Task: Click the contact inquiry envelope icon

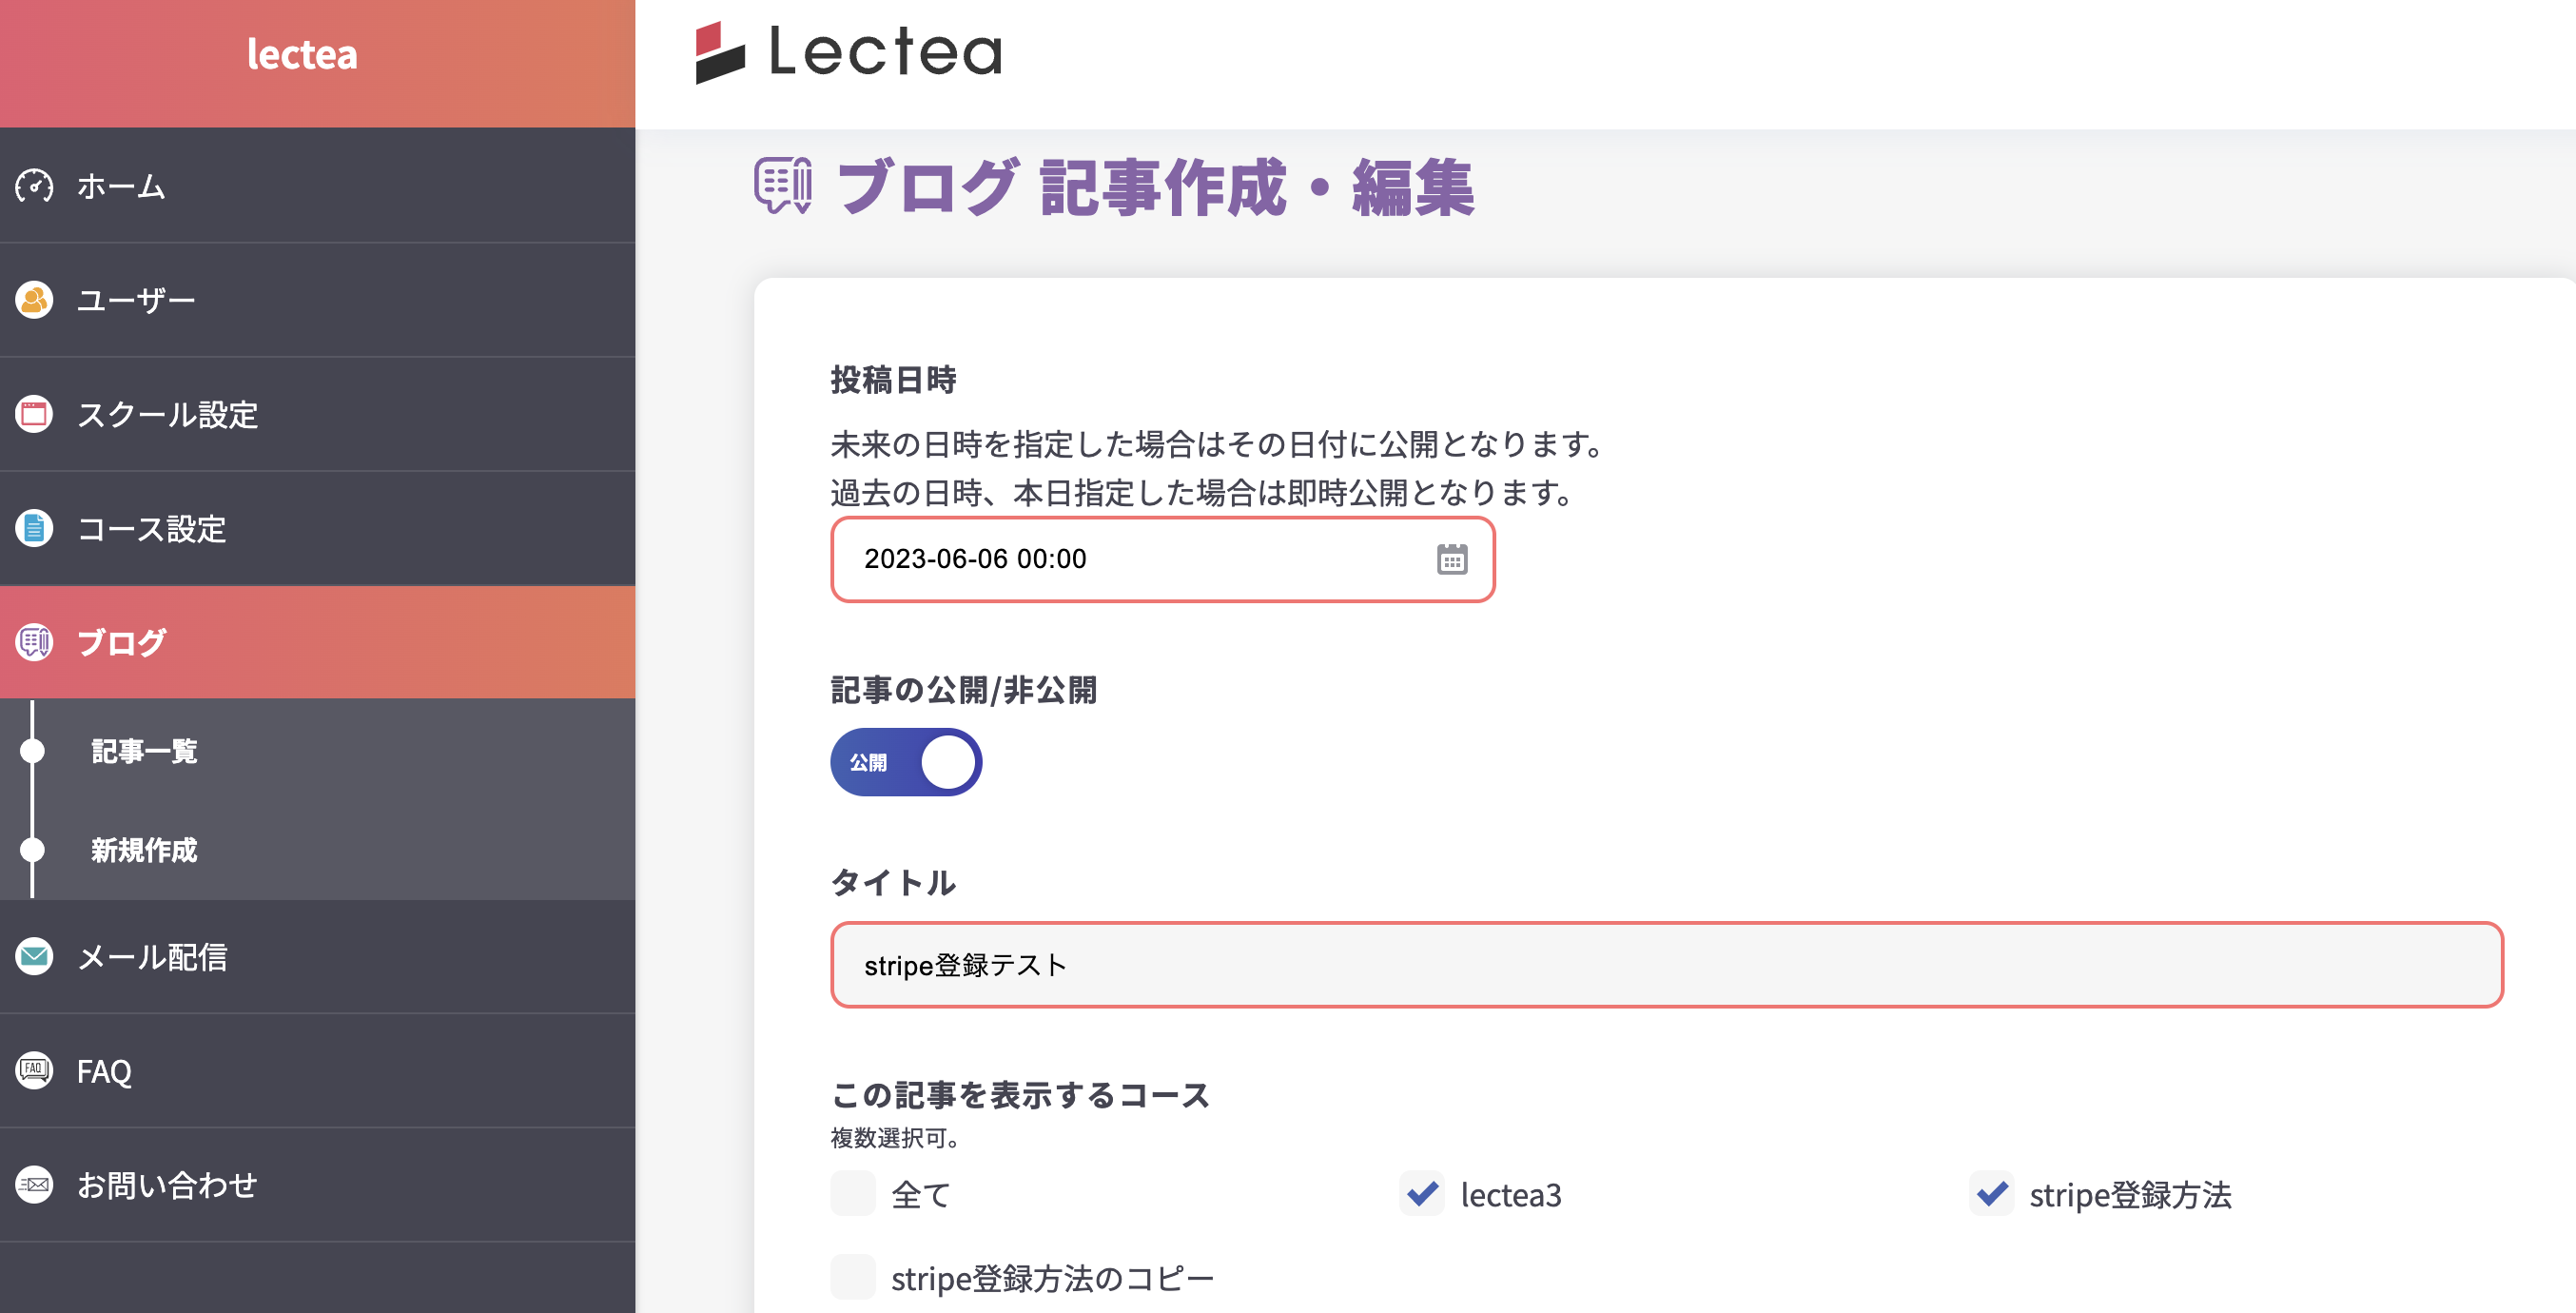Action: (x=34, y=1185)
